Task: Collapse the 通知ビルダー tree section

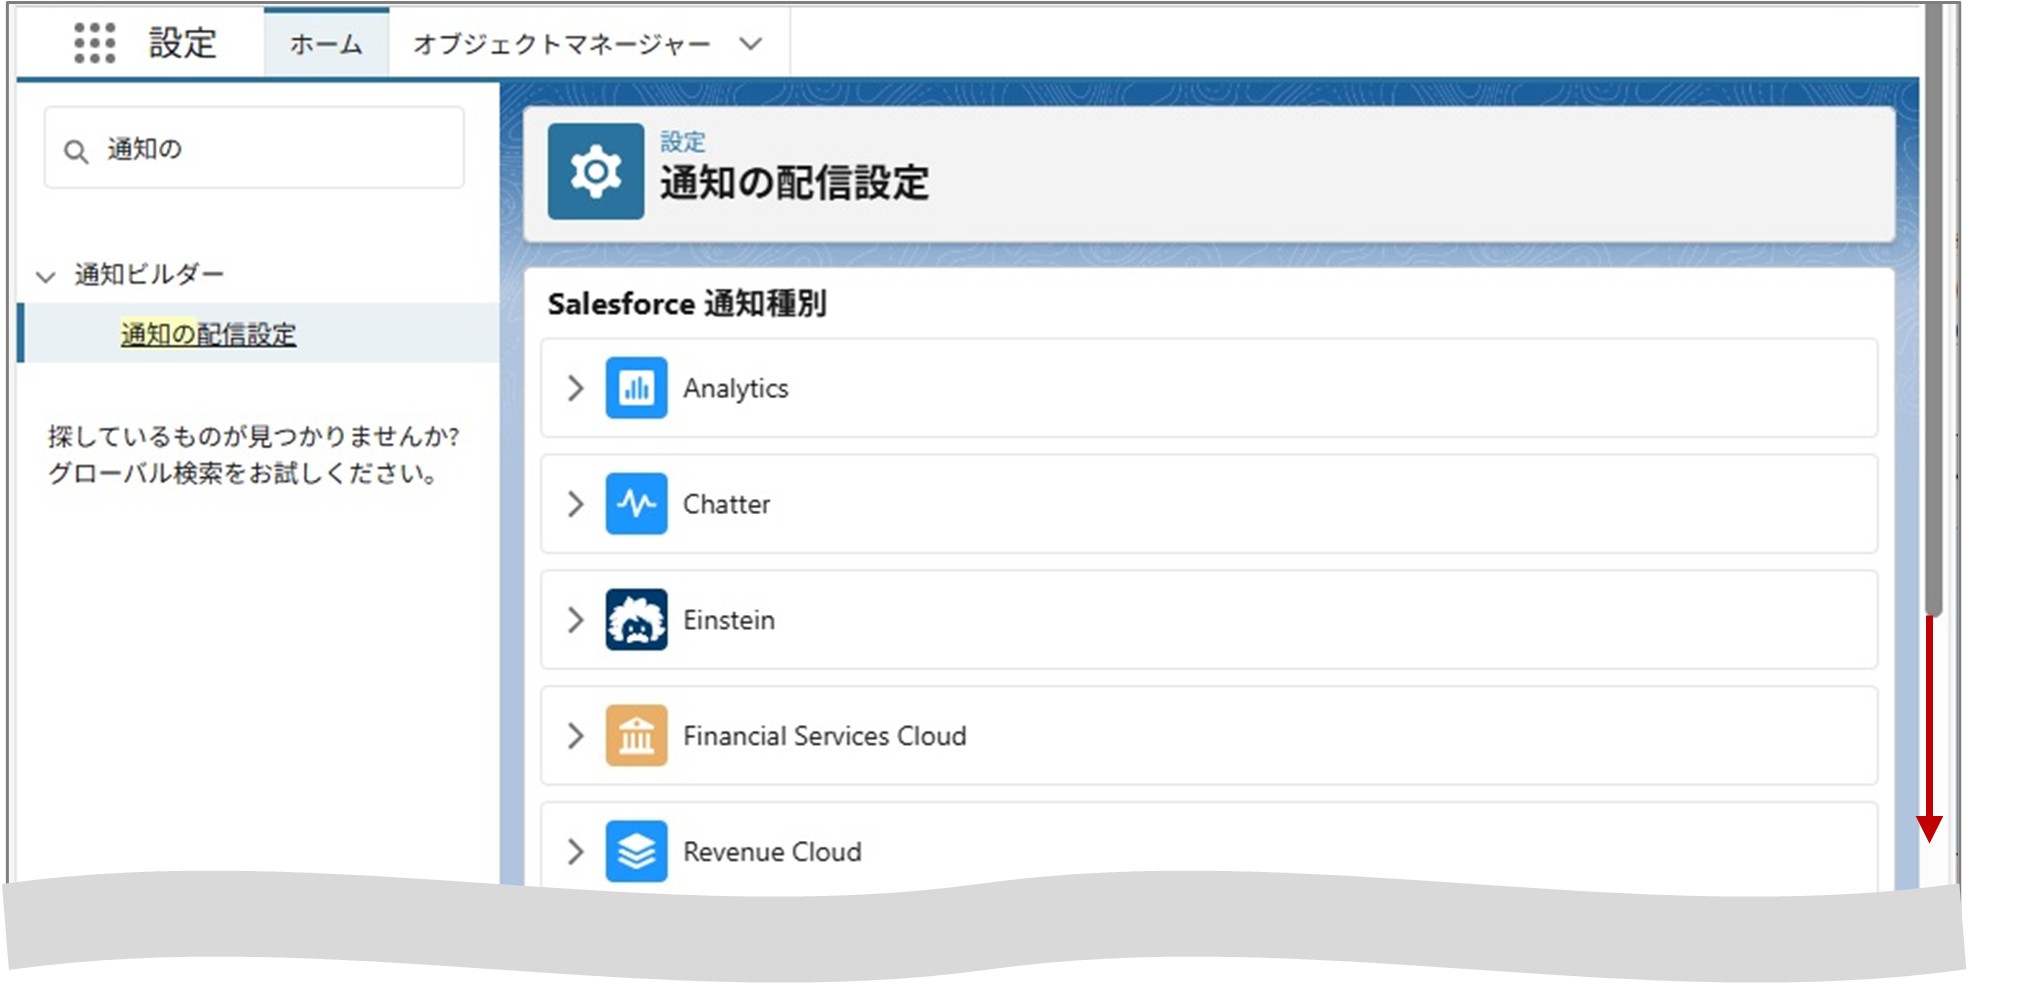Action: tap(43, 274)
